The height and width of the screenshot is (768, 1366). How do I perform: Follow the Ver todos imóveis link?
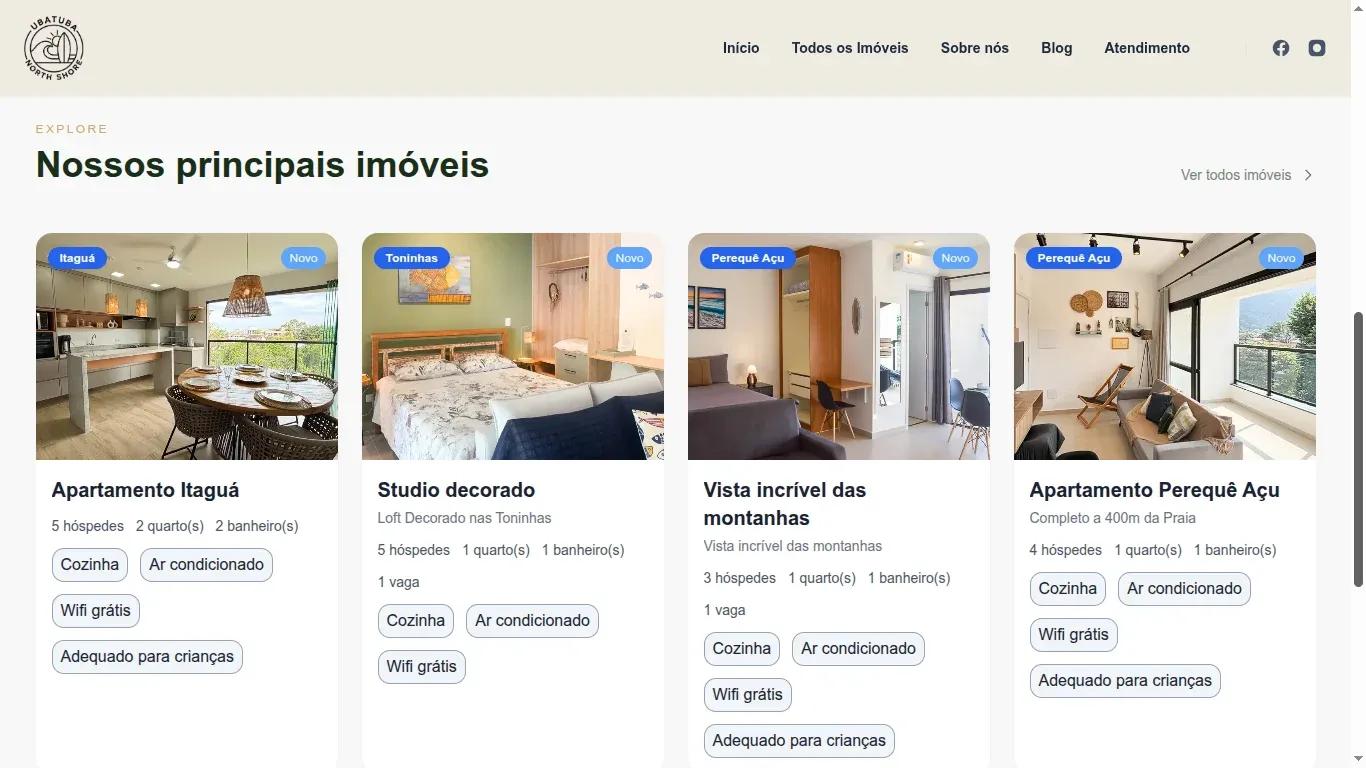[x=1236, y=175]
